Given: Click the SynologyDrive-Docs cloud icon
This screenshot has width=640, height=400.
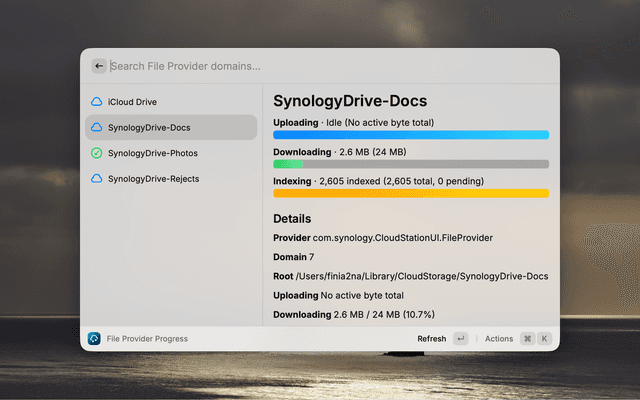Looking at the screenshot, I should point(97,127).
